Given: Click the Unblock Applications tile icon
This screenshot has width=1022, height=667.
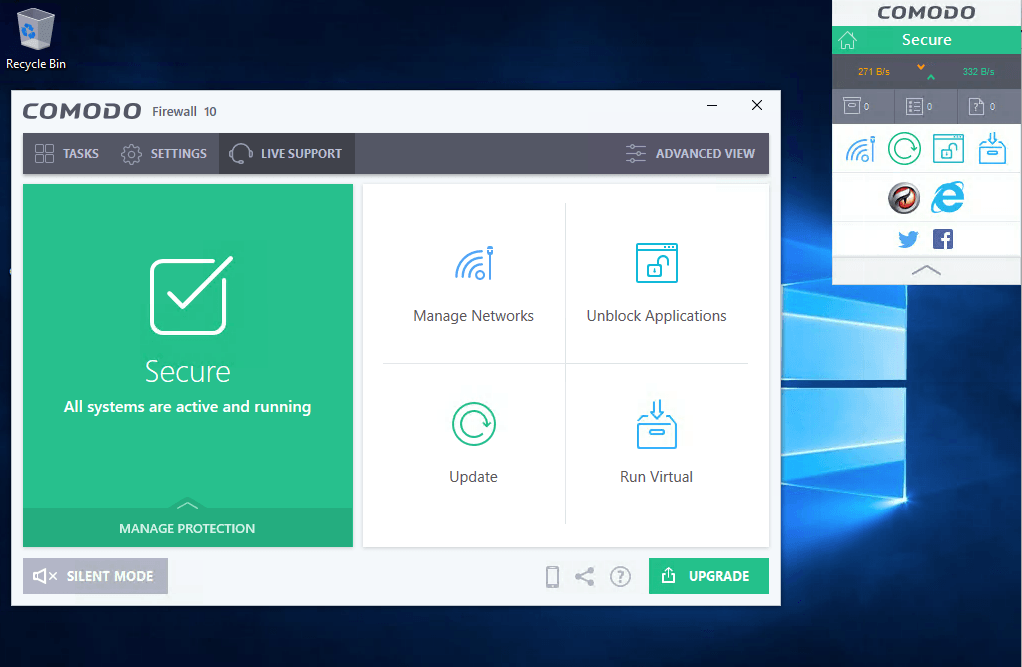Looking at the screenshot, I should (656, 263).
